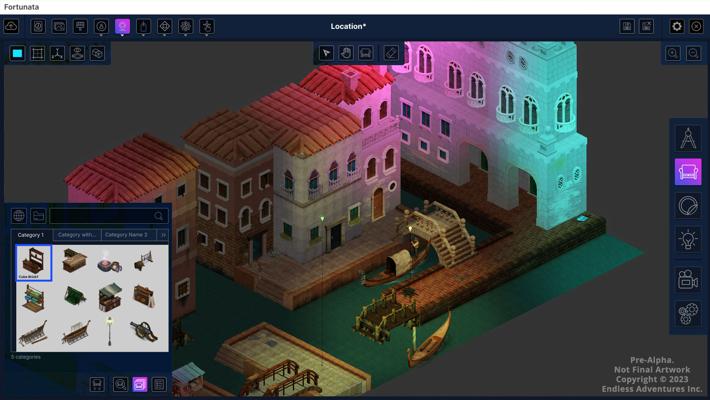
Task: Switch to Category with... tab
Action: (77, 235)
